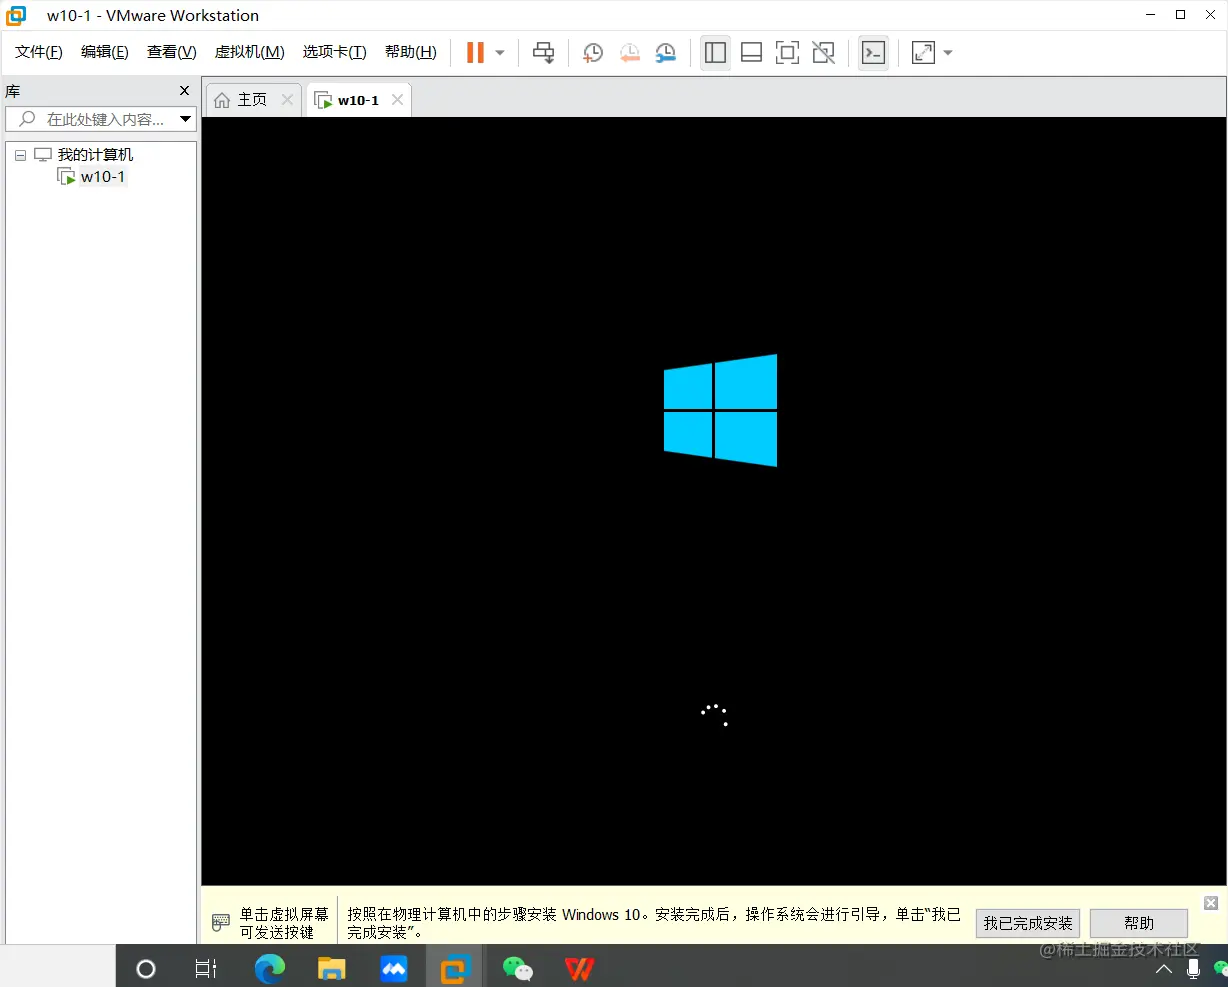Open the 编辑(E) menu

pyautogui.click(x=105, y=52)
